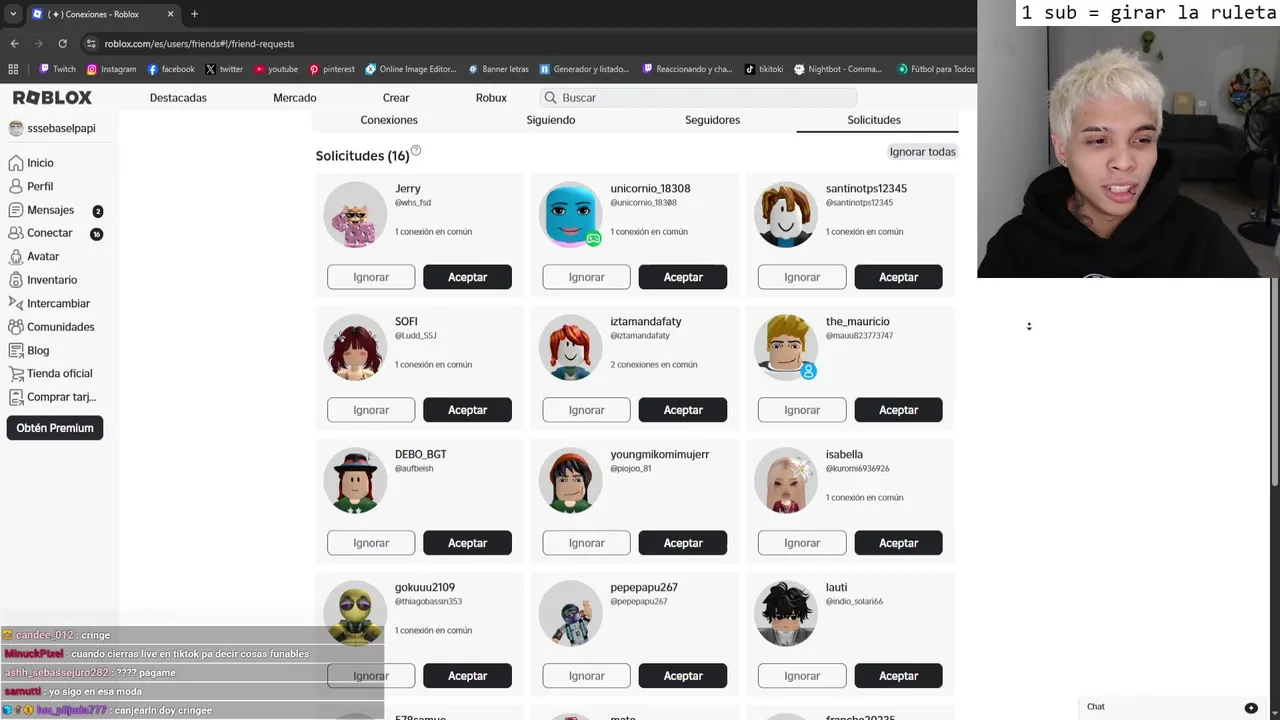Click the search magnifier icon
Viewport: 1280px width, 720px height.
click(550, 97)
